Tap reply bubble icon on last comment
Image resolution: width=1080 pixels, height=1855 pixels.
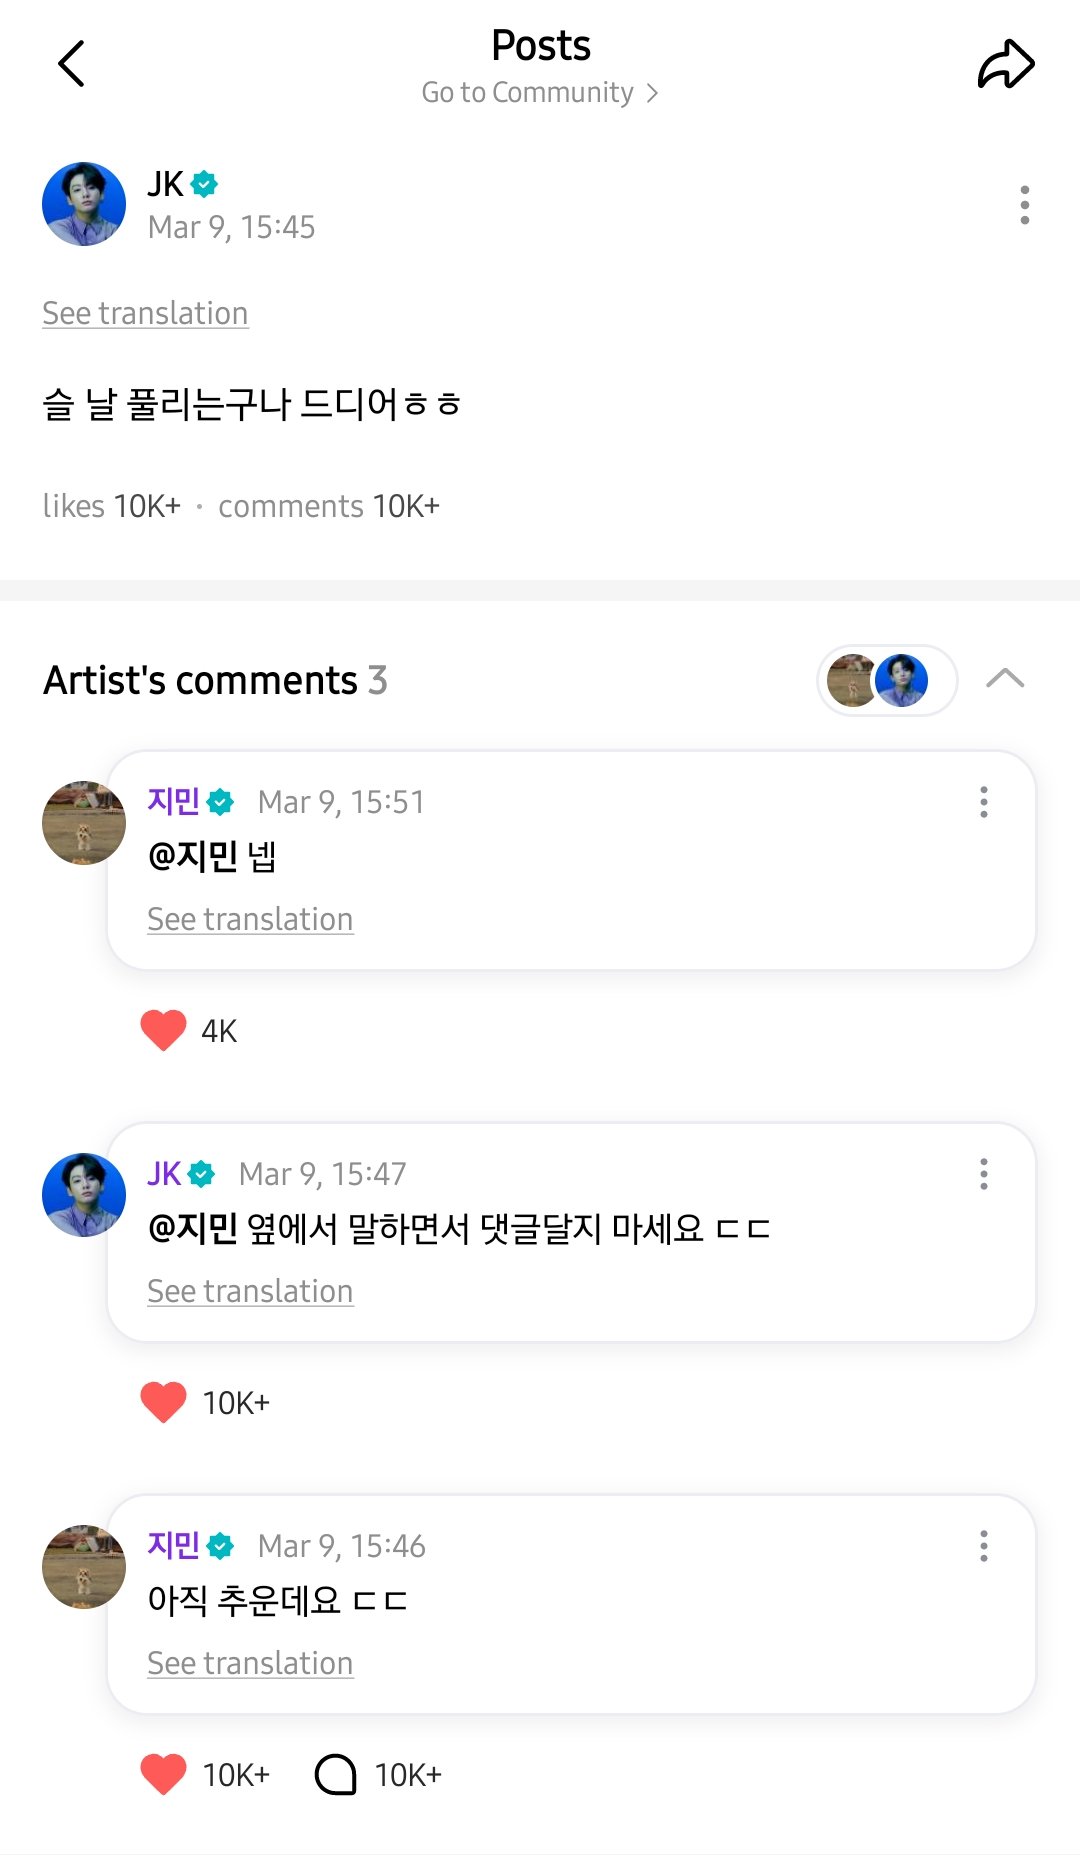click(336, 1775)
